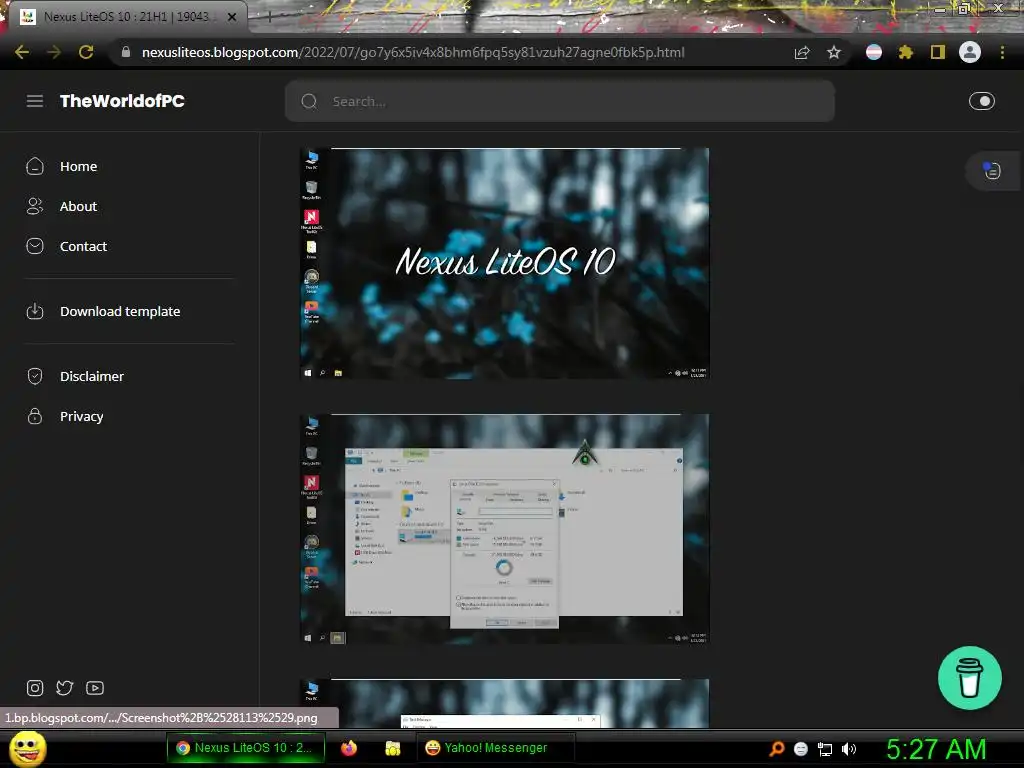Viewport: 1024px width, 768px height.
Task: Click the green coffee cup donate button
Action: point(970,678)
